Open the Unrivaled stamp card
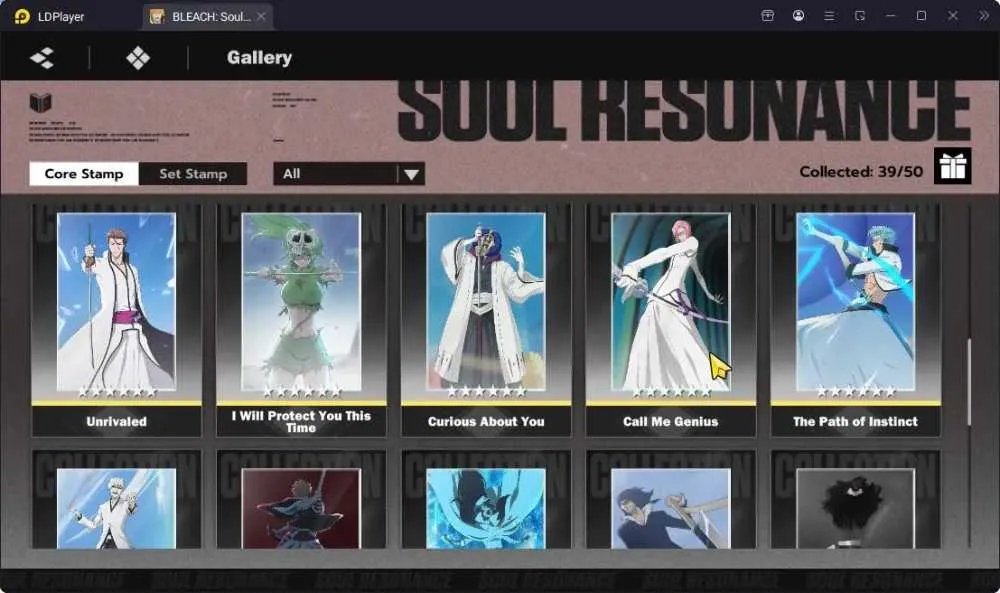Image resolution: width=1000 pixels, height=593 pixels. 117,320
